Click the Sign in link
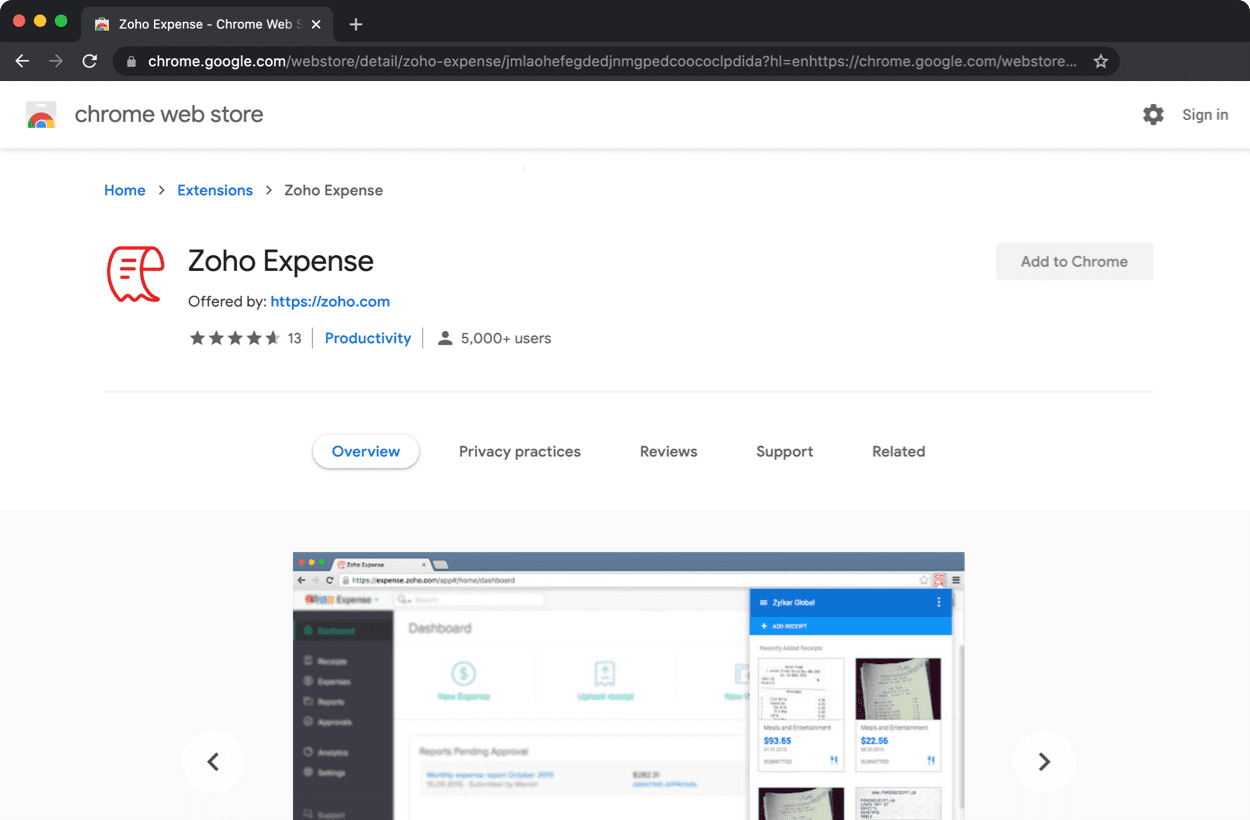1250x820 pixels. click(x=1204, y=114)
